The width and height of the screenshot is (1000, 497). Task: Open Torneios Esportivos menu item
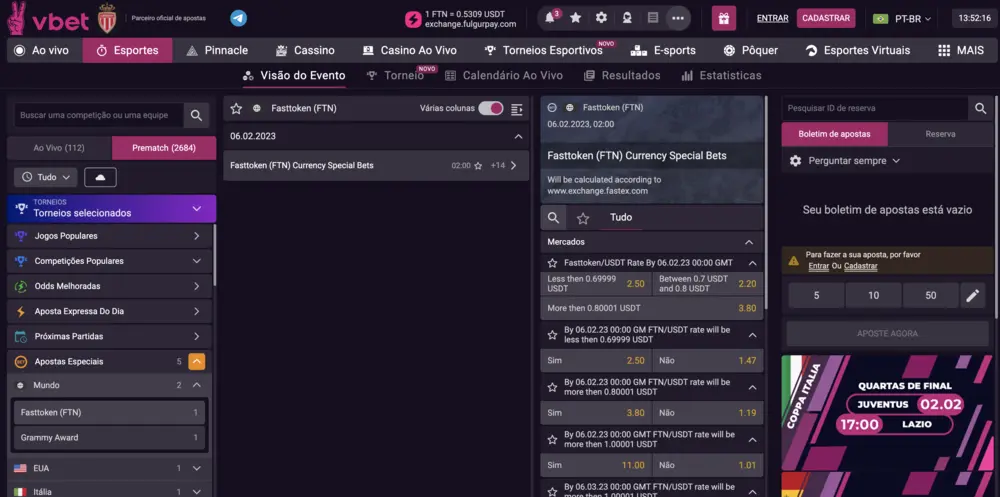click(x=544, y=50)
